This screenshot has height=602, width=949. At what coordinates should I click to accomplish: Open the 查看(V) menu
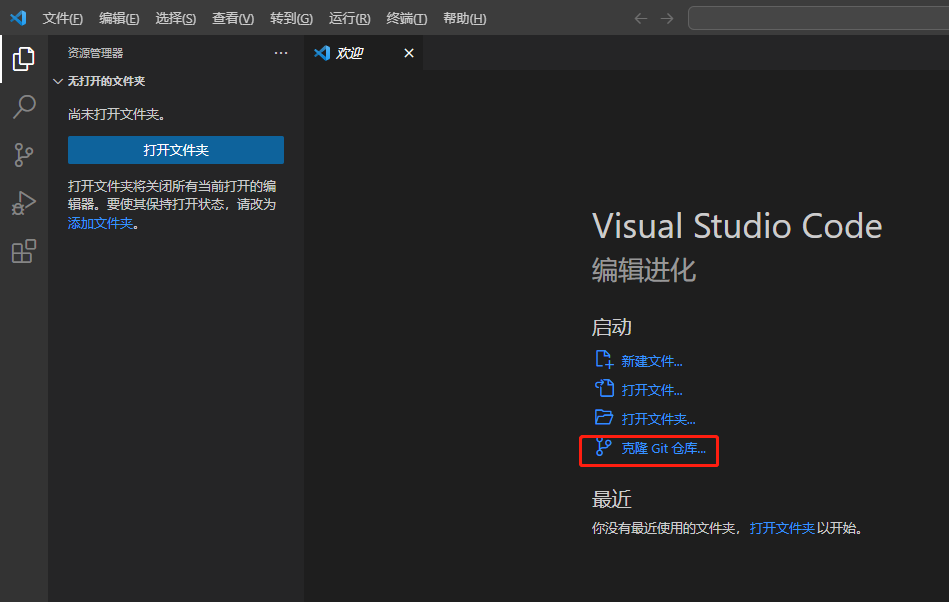233,19
